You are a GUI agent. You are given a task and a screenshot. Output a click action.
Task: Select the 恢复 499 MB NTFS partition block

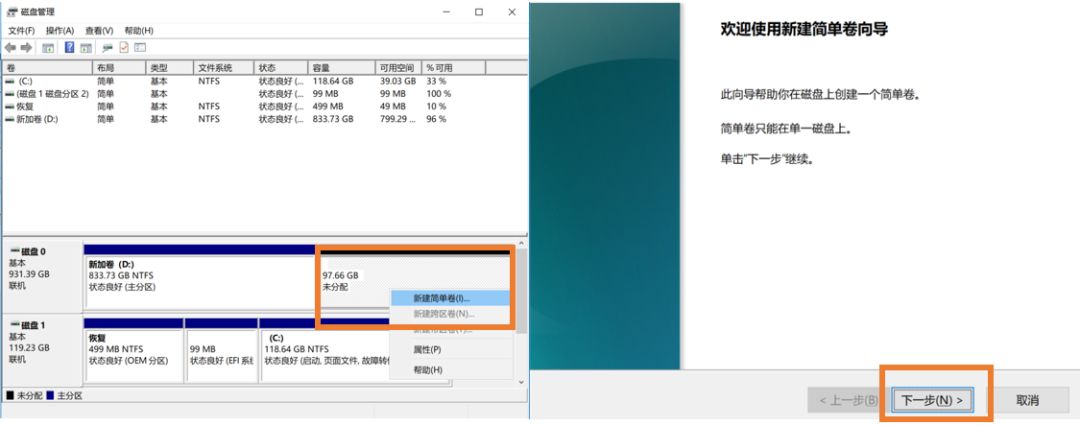[134, 352]
